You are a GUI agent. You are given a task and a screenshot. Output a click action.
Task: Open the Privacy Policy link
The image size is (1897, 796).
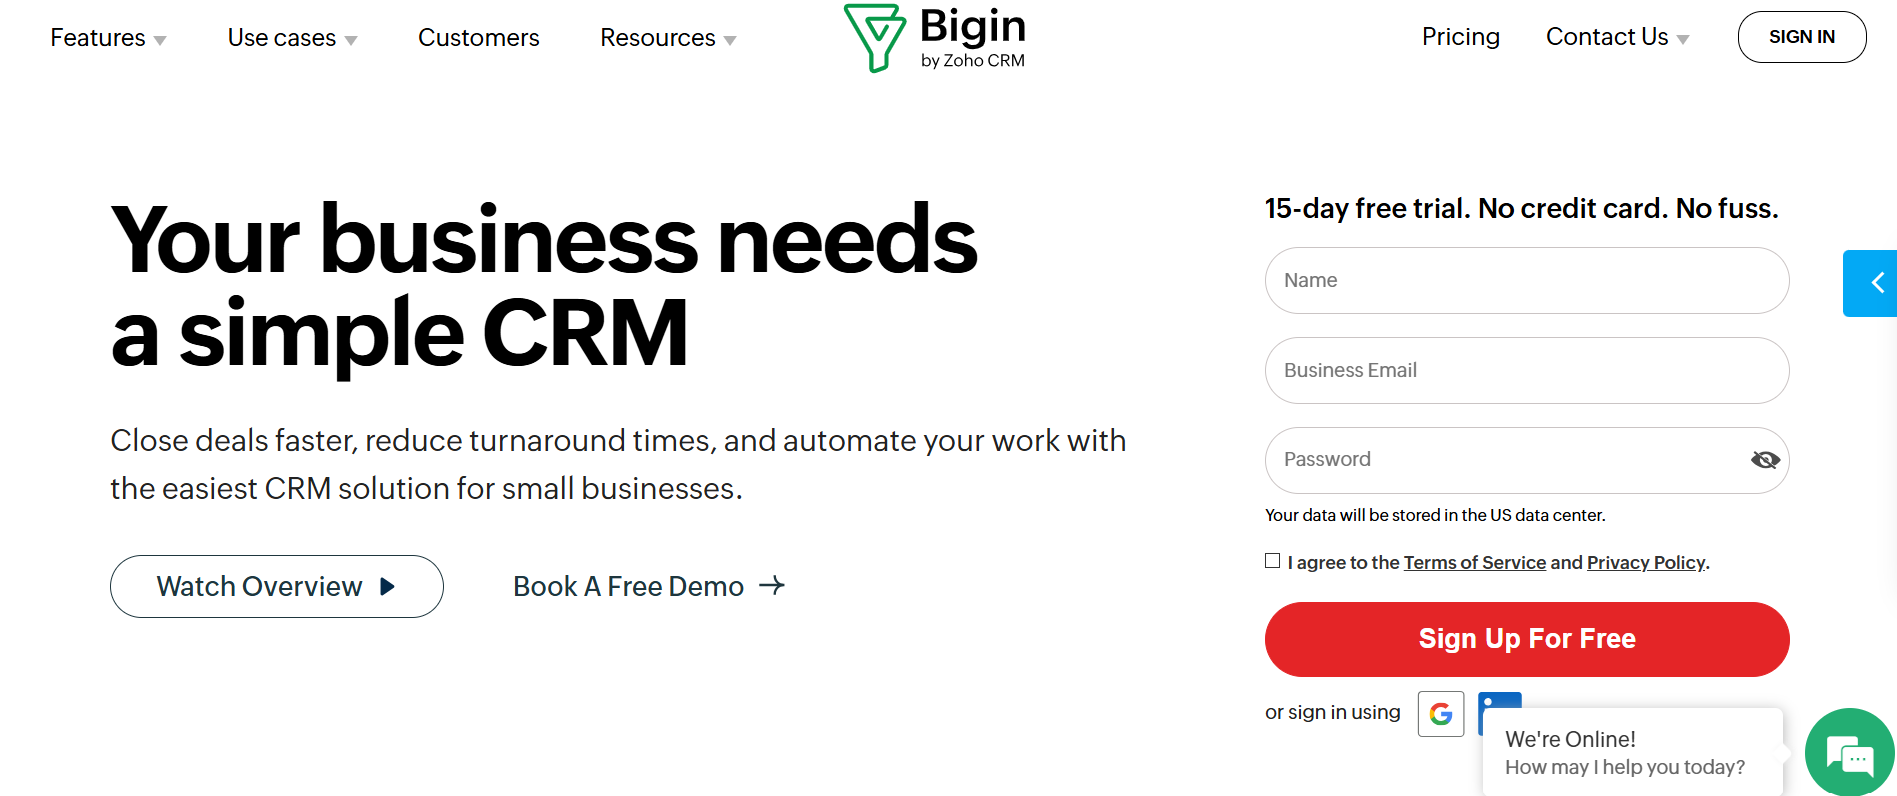coord(1646,562)
